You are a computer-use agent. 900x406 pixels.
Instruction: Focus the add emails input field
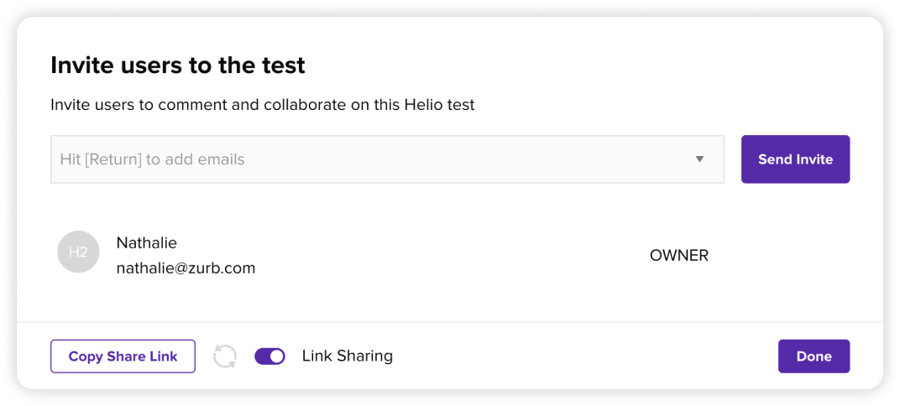(x=400, y=160)
